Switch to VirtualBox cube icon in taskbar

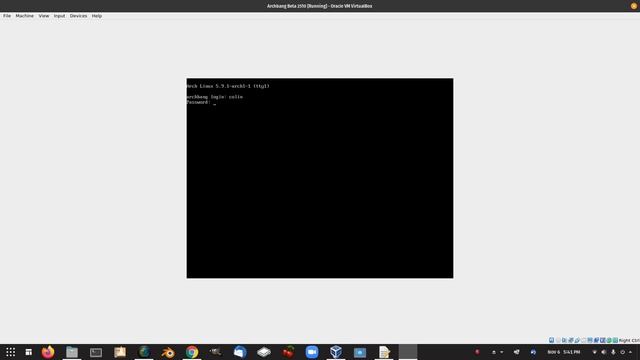click(x=336, y=352)
